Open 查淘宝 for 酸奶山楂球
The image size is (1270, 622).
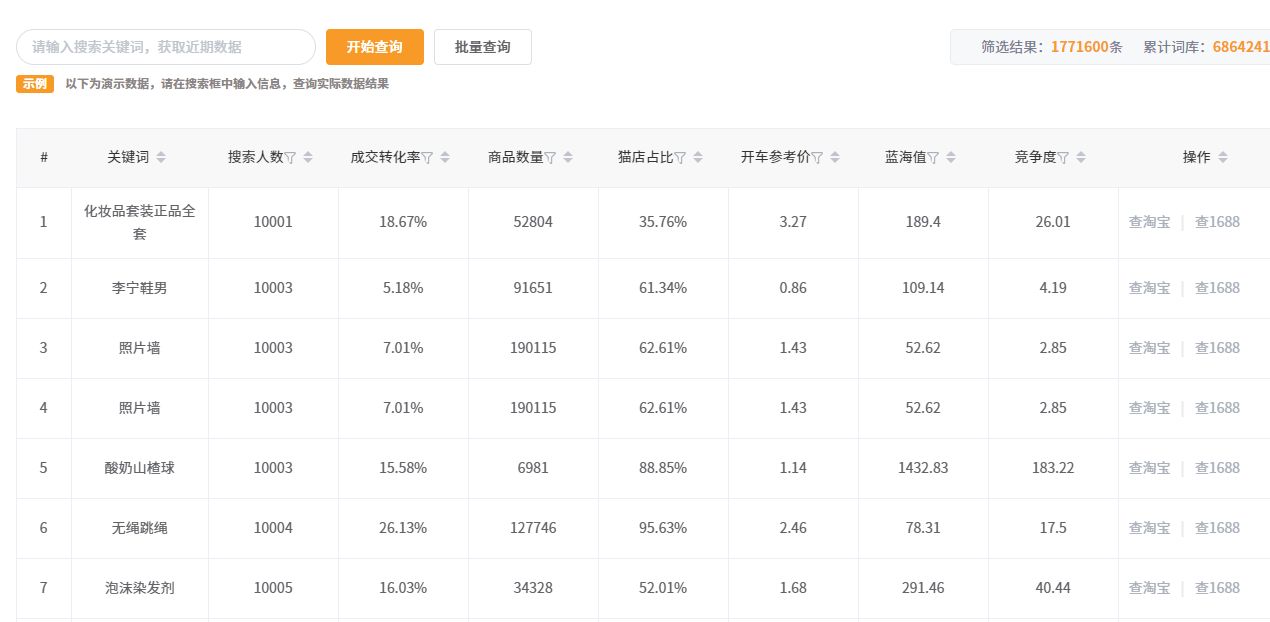[1148, 468]
